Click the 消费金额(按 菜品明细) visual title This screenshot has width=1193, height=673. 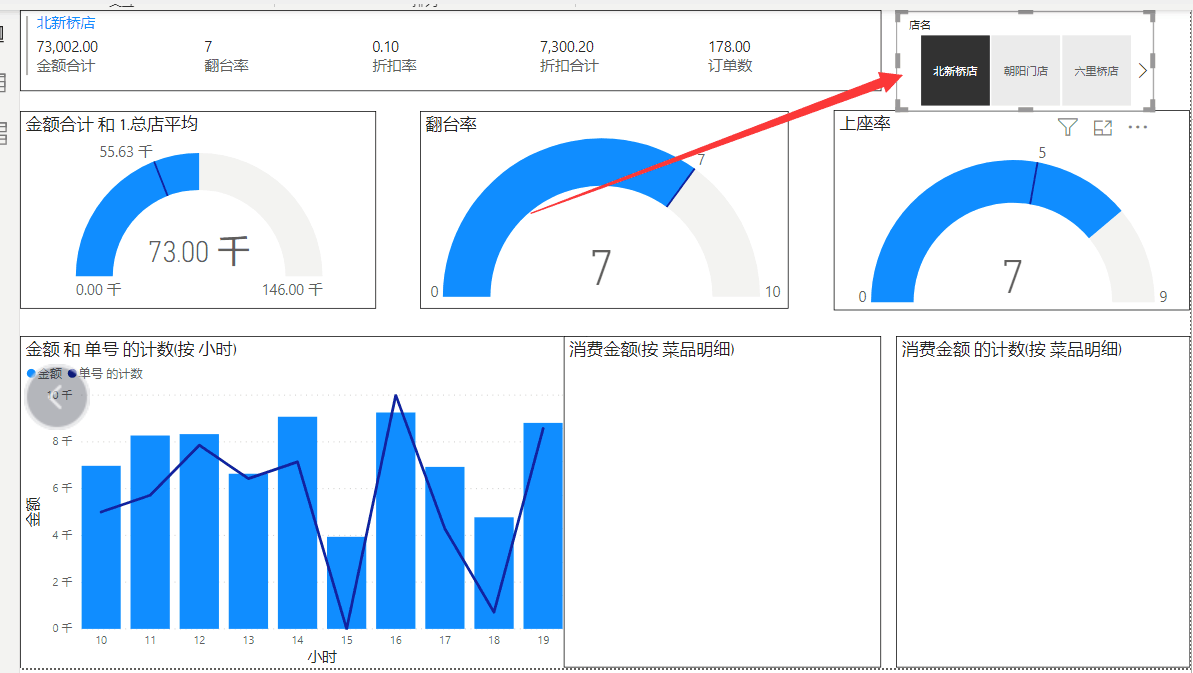click(x=652, y=349)
